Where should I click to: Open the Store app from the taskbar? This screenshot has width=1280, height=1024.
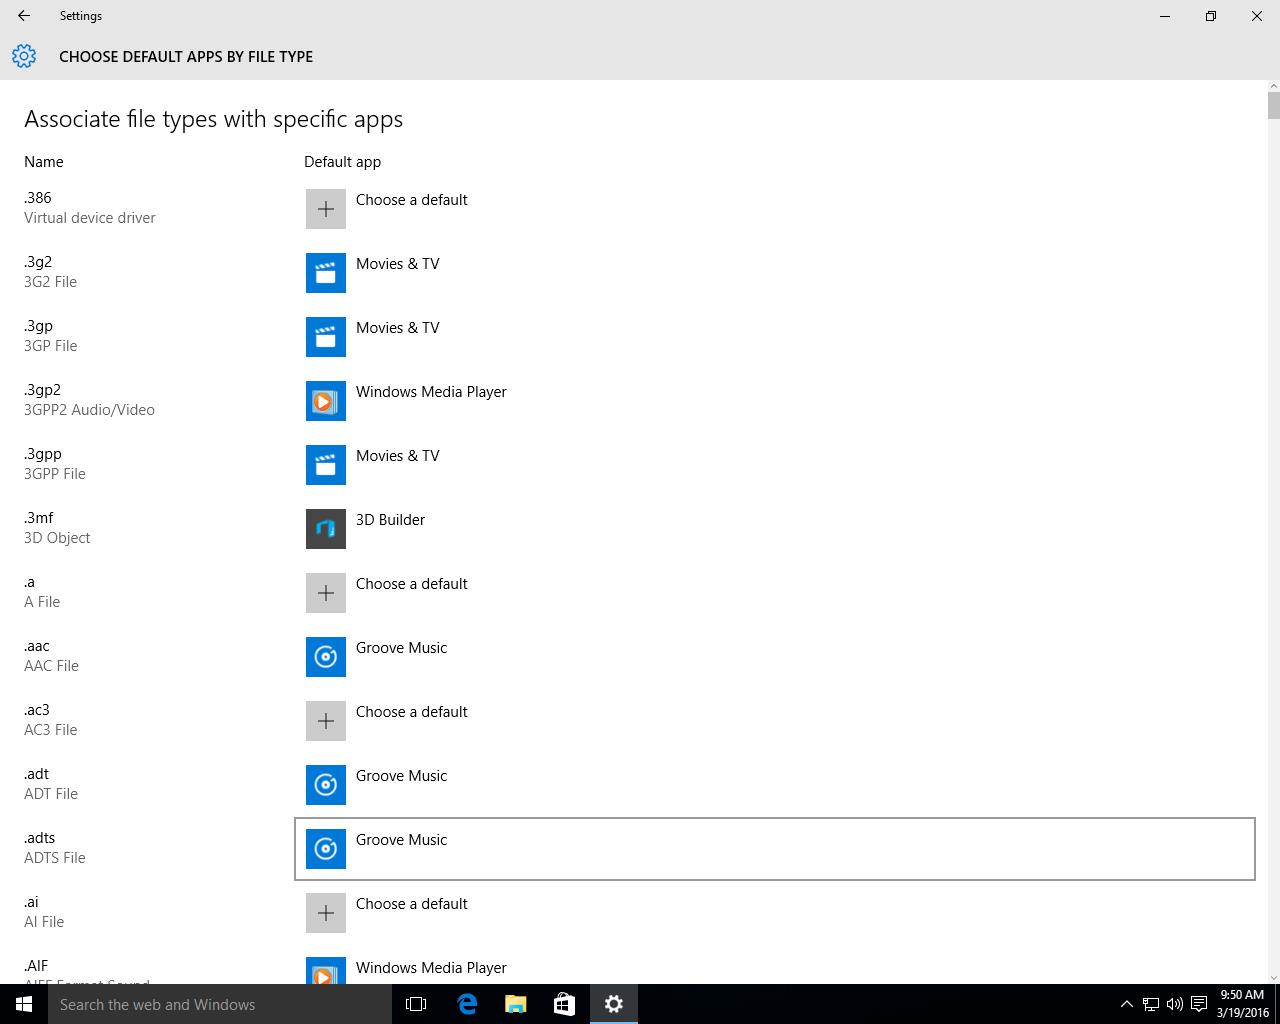[x=564, y=1004]
